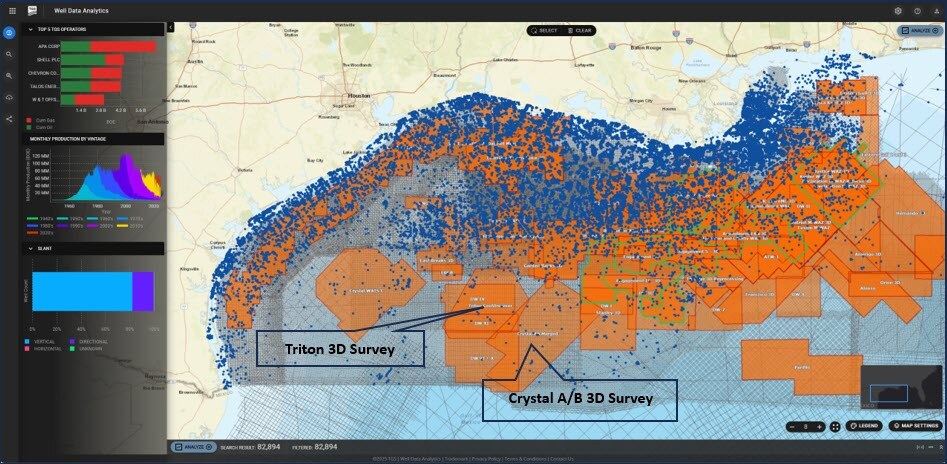Image resolution: width=947 pixels, height=464 pixels.
Task: Collapse the left analytics side panel
Action: coord(170,27)
